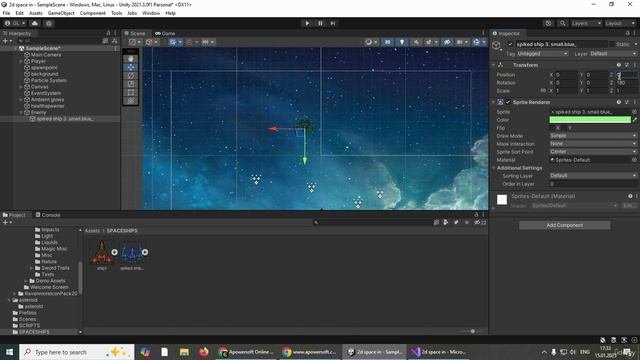Open the Sprite object picker circle

point(634,112)
